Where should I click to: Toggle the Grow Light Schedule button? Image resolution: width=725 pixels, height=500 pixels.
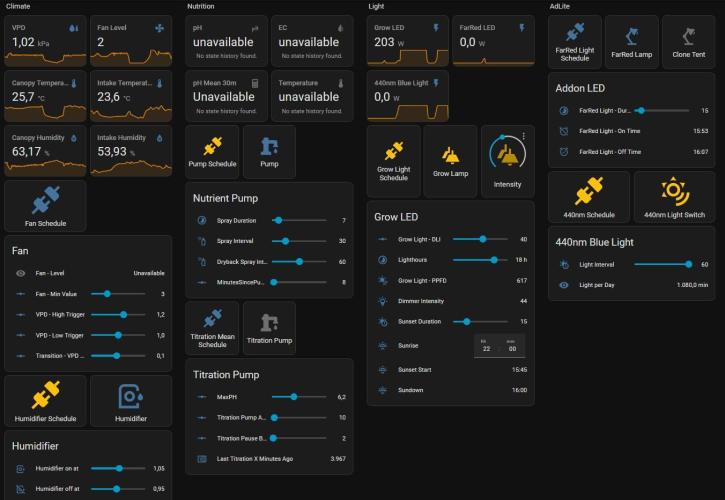(393, 161)
